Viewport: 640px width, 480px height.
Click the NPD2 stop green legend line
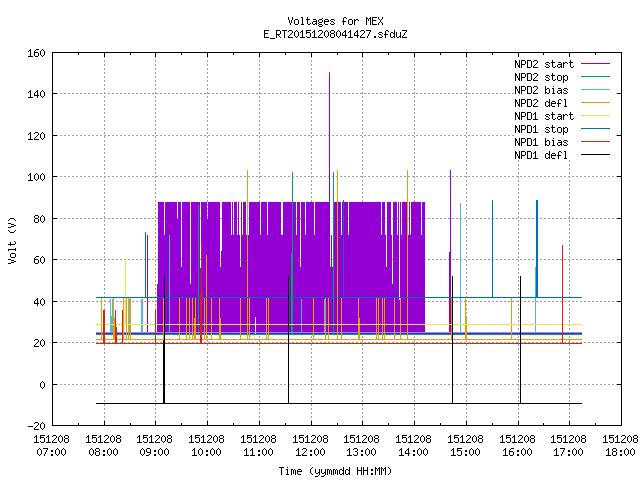coord(595,77)
